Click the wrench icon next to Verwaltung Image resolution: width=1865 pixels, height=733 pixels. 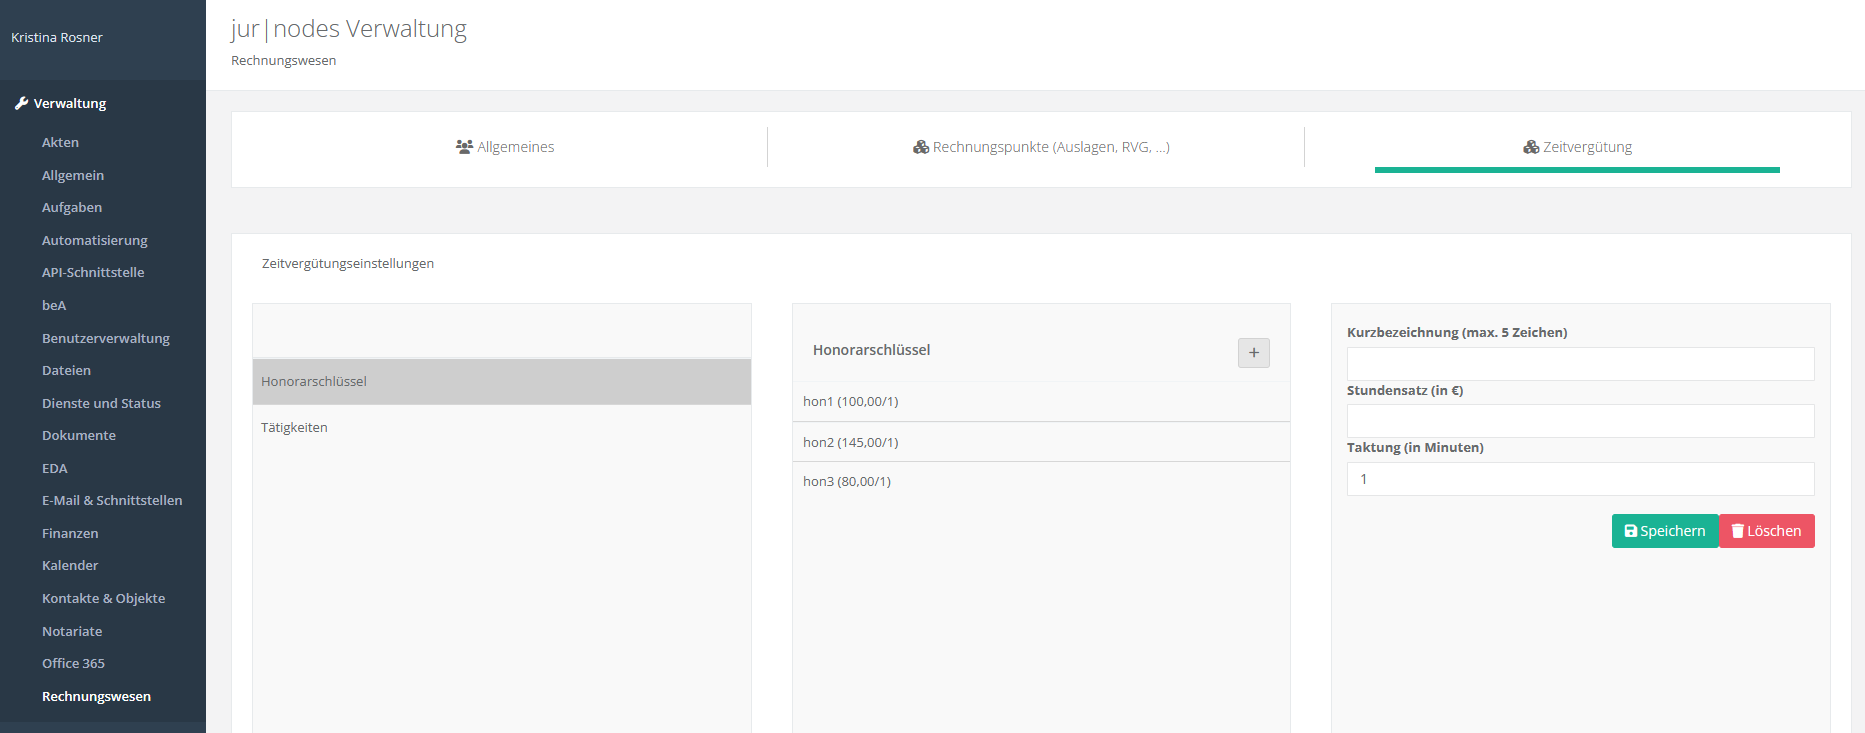(x=21, y=103)
